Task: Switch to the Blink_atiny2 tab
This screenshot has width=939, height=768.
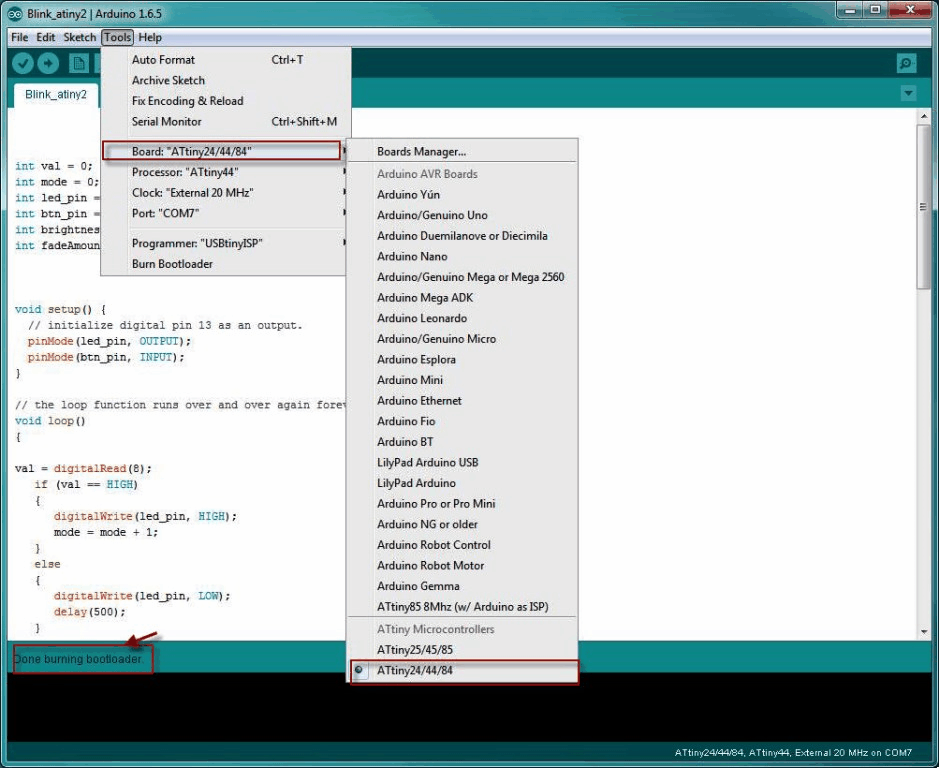Action: [x=56, y=95]
